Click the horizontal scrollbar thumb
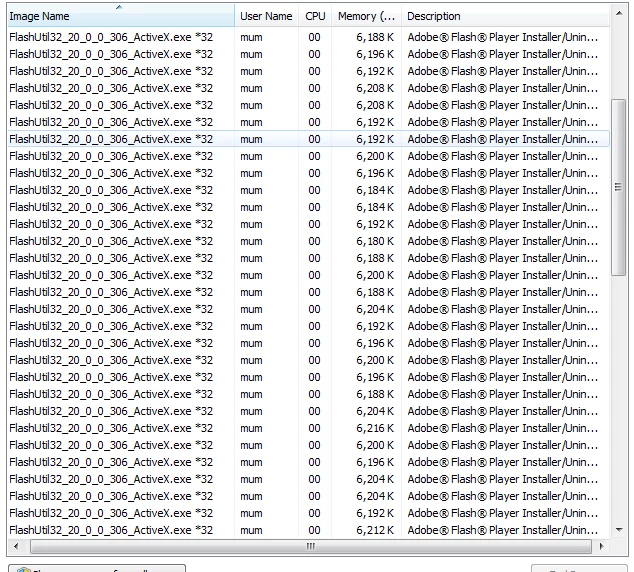 pyautogui.click(x=311, y=547)
